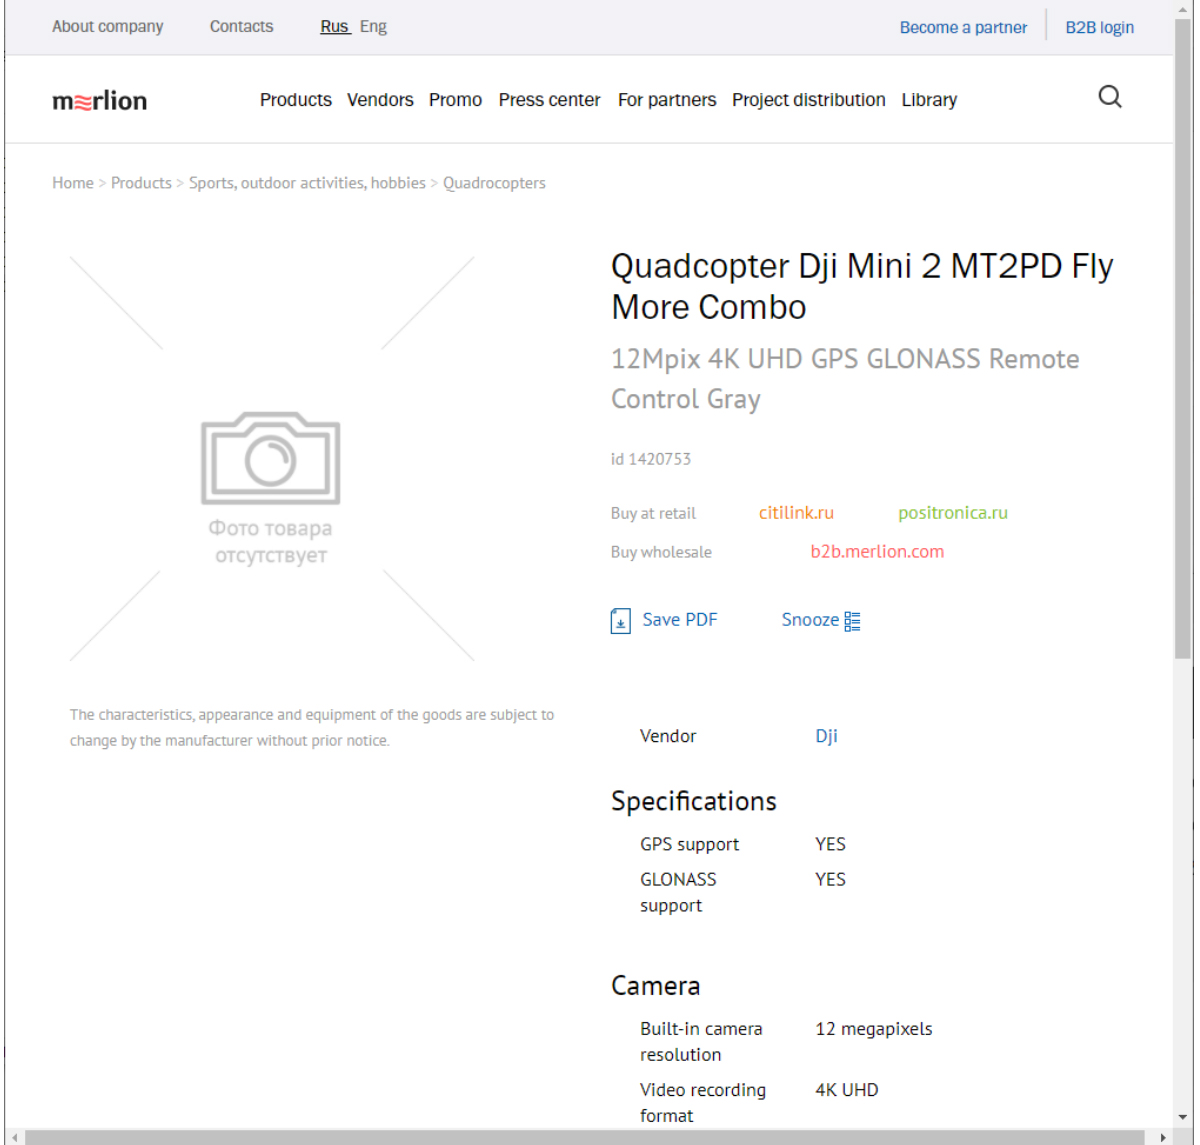
Task: Click the product id 1420753 text
Action: pyautogui.click(x=651, y=459)
